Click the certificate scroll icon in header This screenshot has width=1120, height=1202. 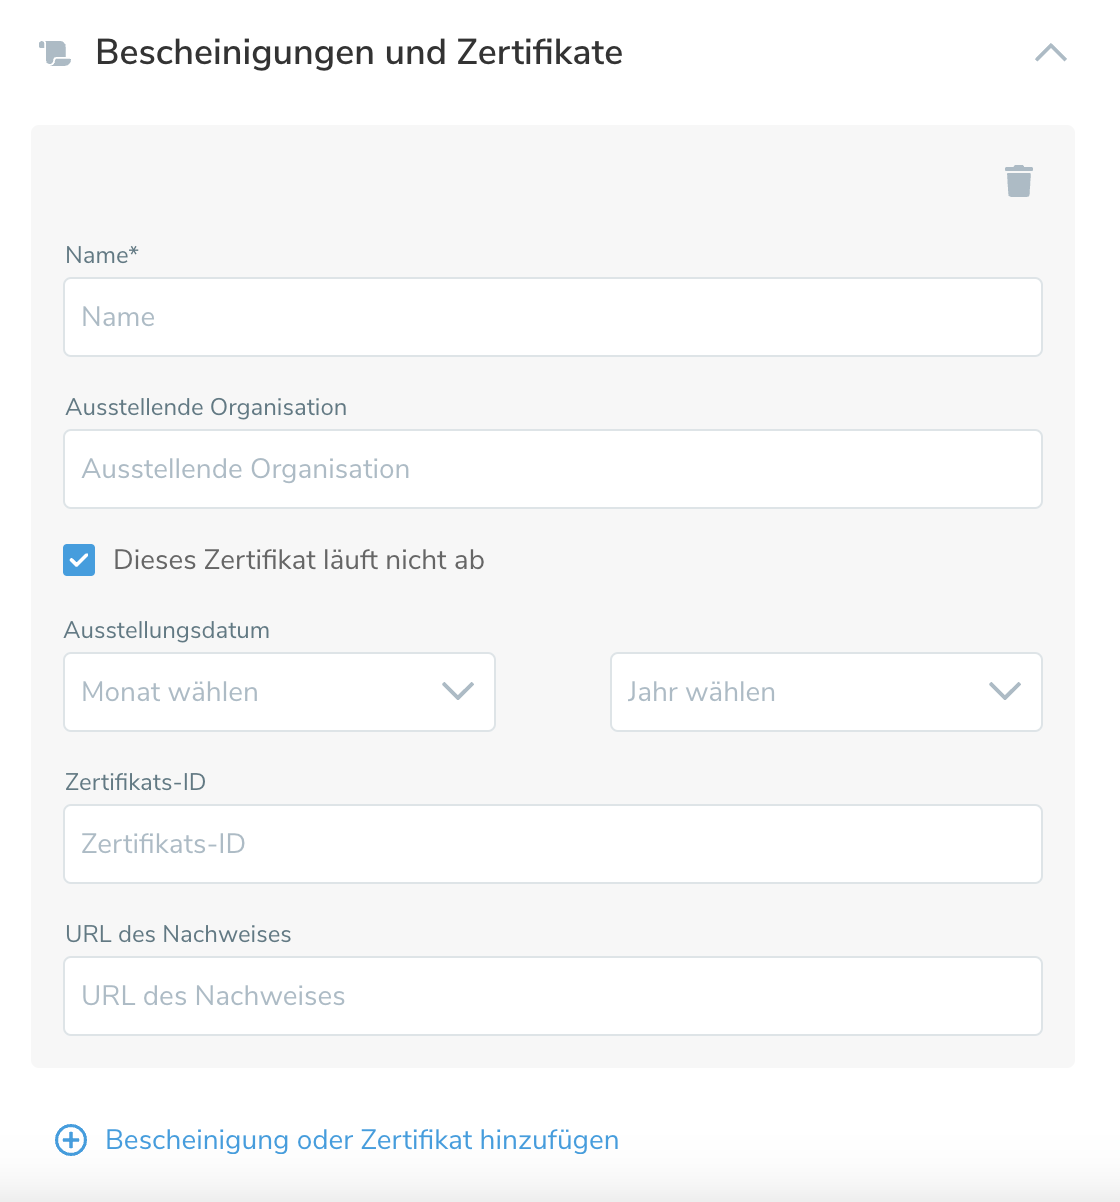(x=56, y=53)
